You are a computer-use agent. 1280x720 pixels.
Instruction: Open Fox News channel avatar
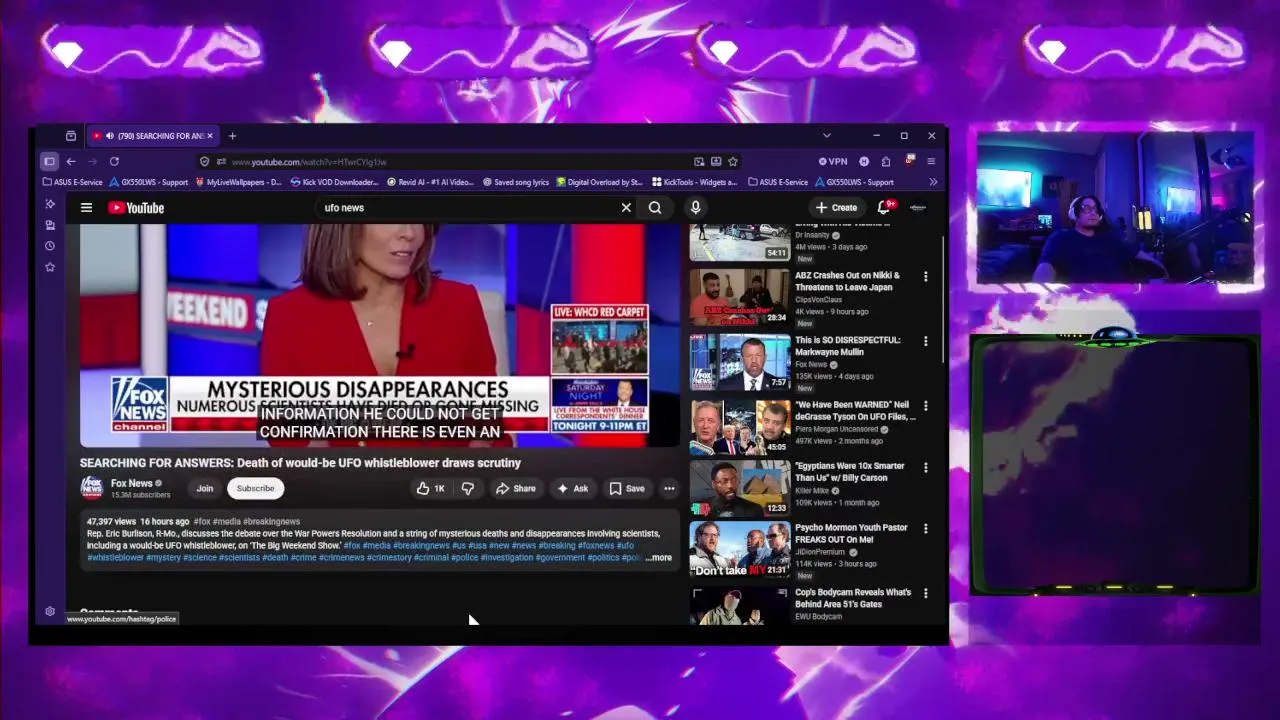[x=91, y=488]
